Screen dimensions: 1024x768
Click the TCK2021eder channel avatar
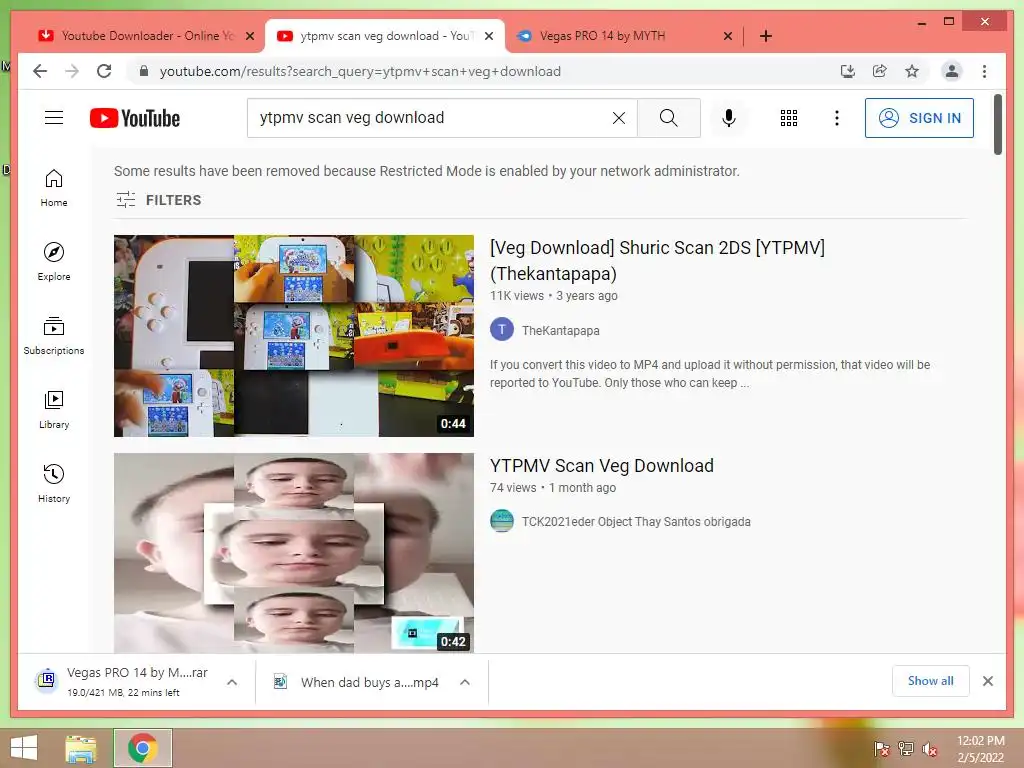(502, 521)
